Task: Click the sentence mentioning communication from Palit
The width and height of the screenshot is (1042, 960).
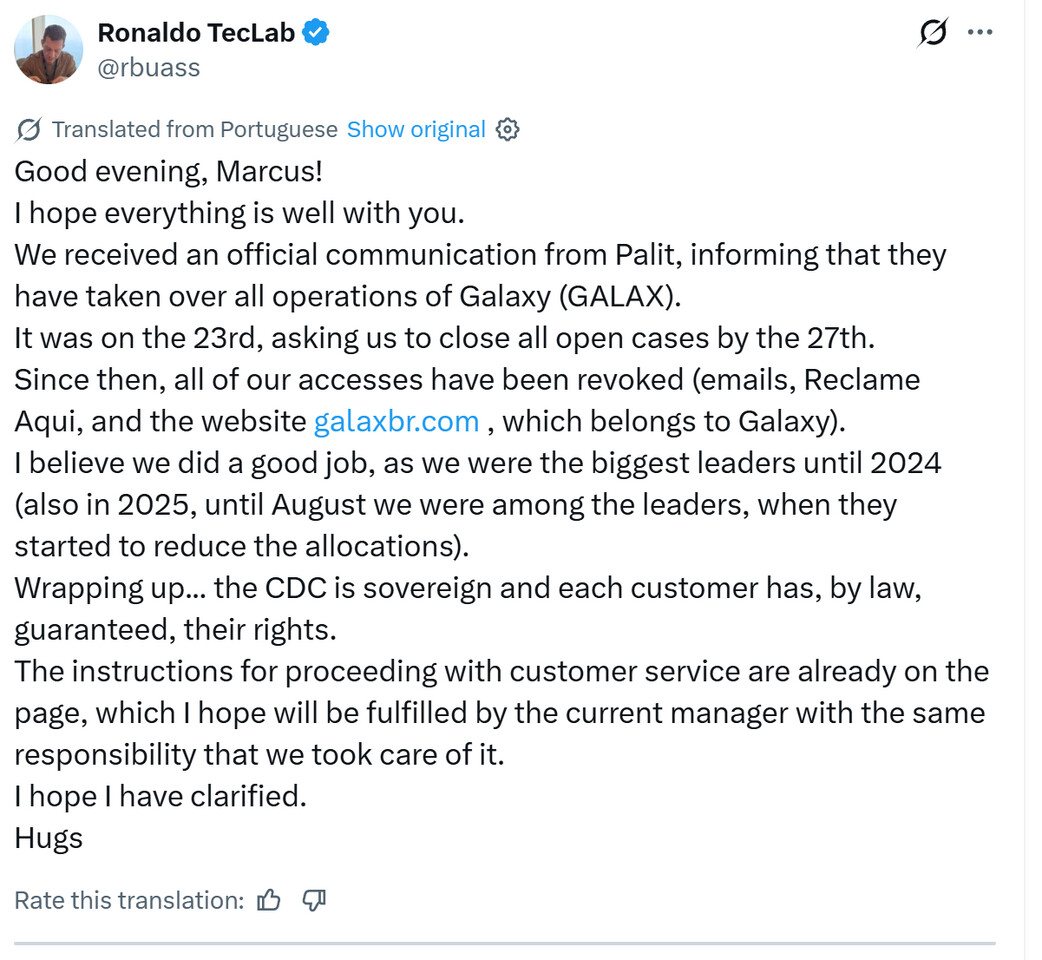Action: point(480,255)
